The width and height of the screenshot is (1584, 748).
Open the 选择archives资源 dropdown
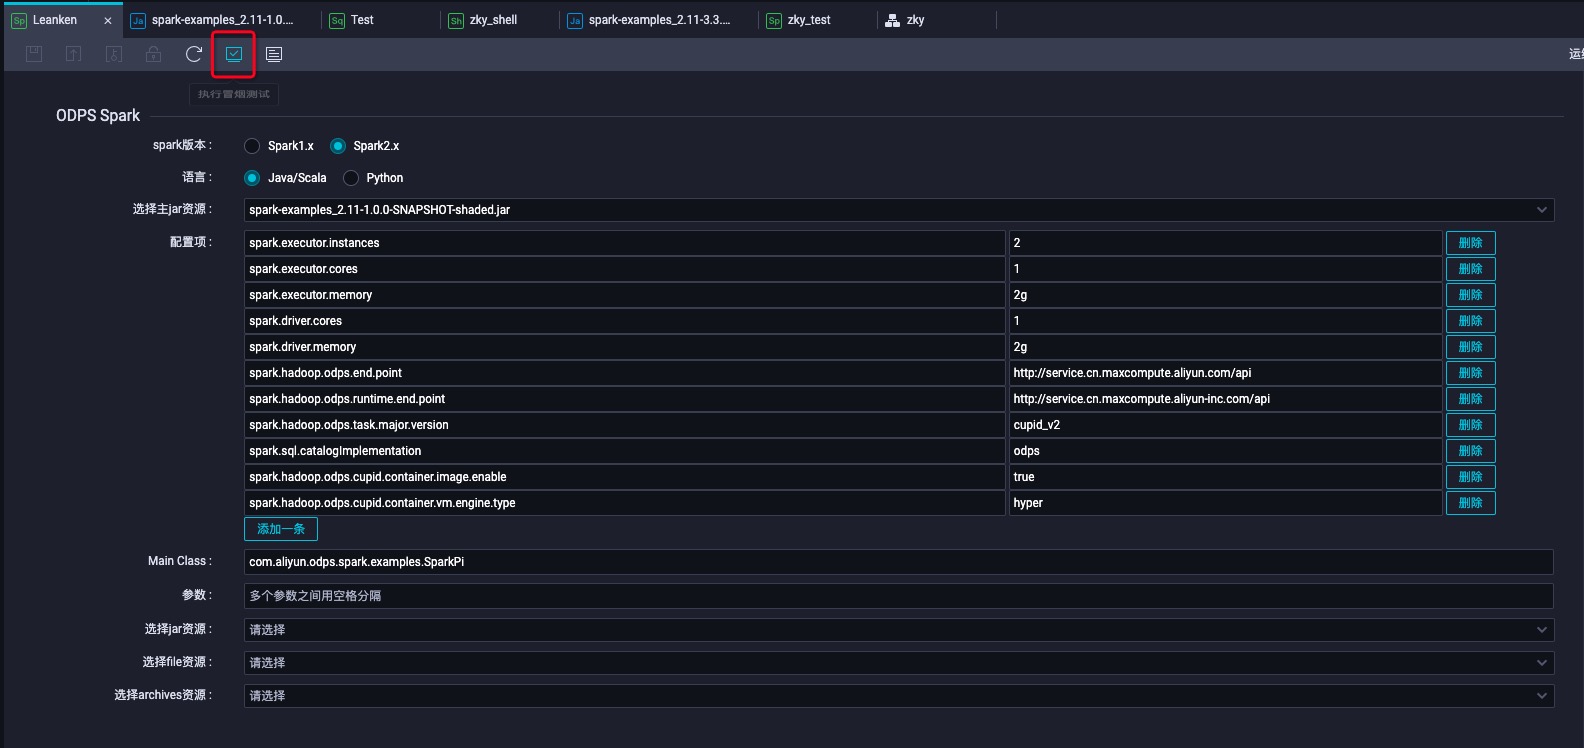[x=899, y=696]
